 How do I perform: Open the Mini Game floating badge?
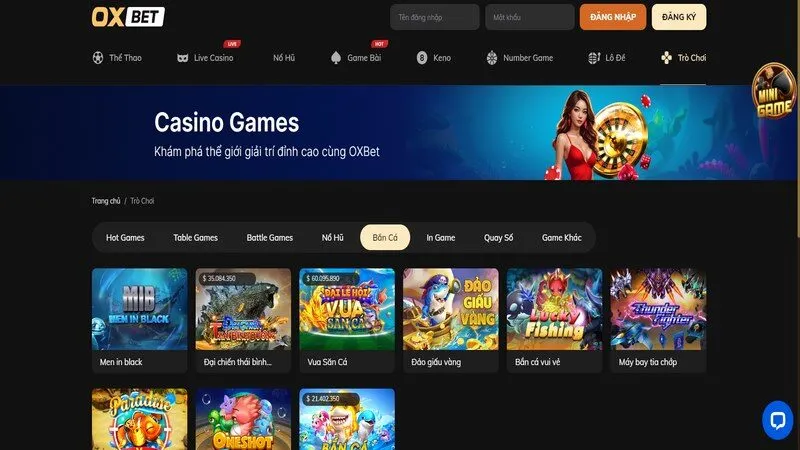774,91
